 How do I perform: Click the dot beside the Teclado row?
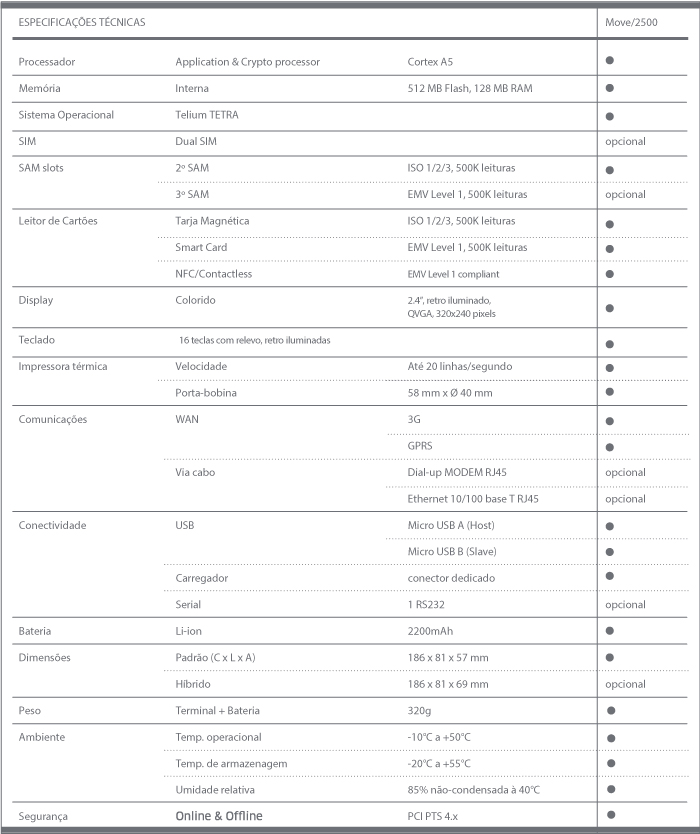coord(610,344)
